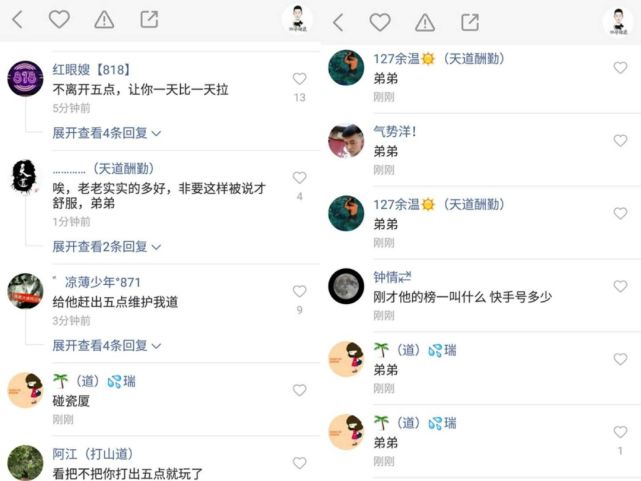Open the report warning triangle on the left
This screenshot has height=481, width=641.
click(104, 20)
